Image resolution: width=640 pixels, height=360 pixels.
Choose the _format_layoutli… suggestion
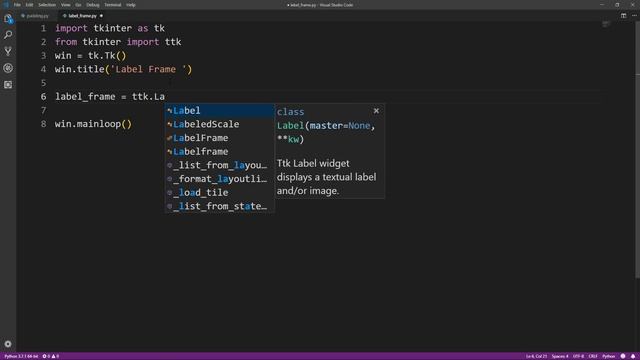tap(220, 179)
